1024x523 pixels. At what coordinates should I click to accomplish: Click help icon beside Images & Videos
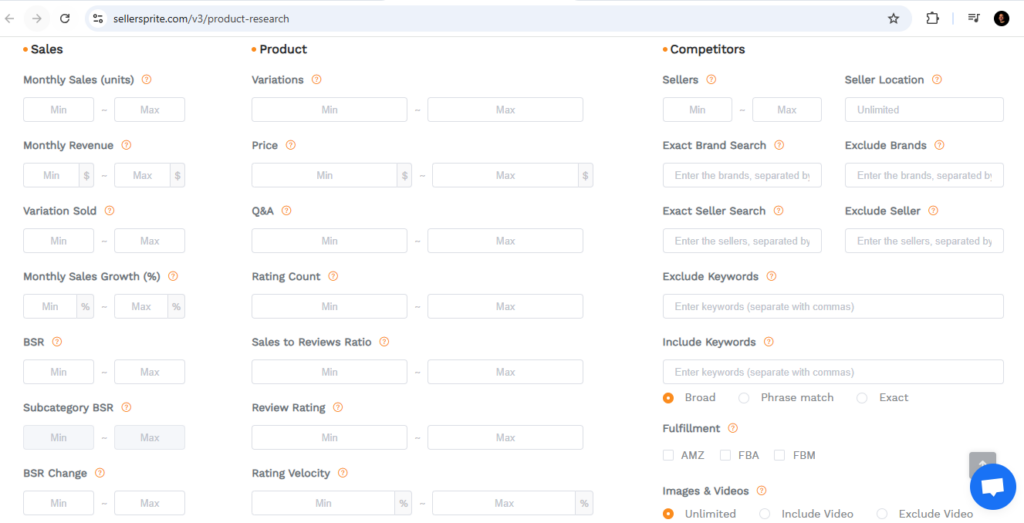761,491
